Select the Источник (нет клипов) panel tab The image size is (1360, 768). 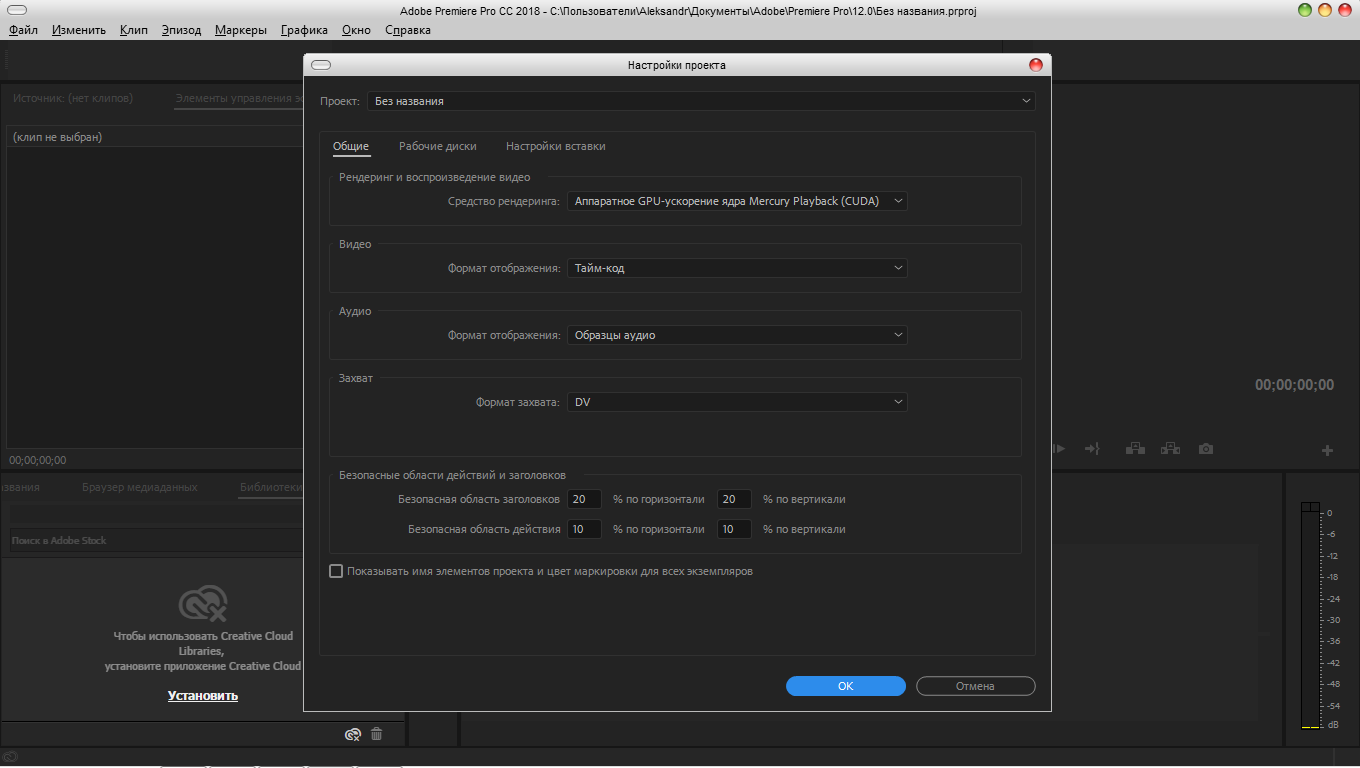72,98
